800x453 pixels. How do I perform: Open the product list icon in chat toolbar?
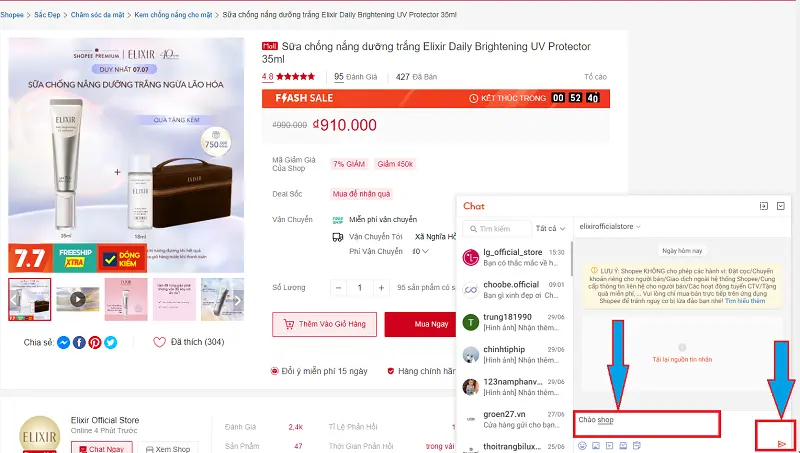(x=623, y=446)
